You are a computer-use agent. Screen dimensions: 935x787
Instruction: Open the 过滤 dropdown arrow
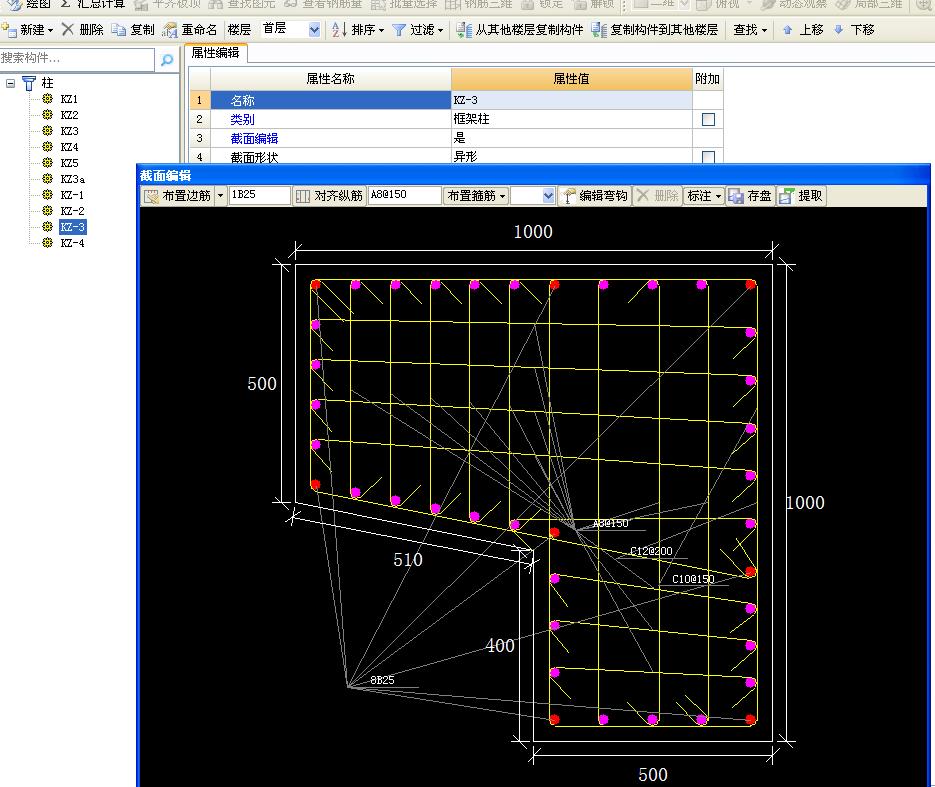point(441,30)
